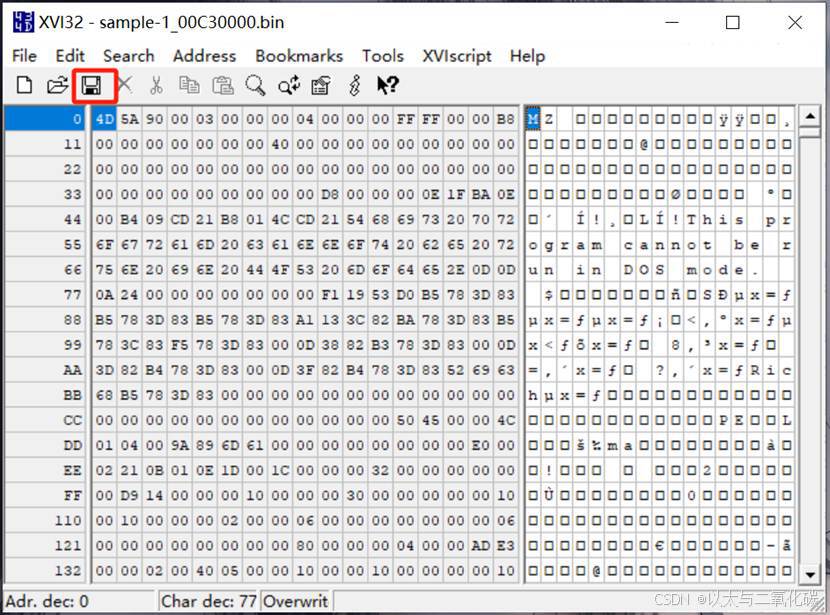830x615 pixels.
Task: Open the File menu
Action: (24, 56)
